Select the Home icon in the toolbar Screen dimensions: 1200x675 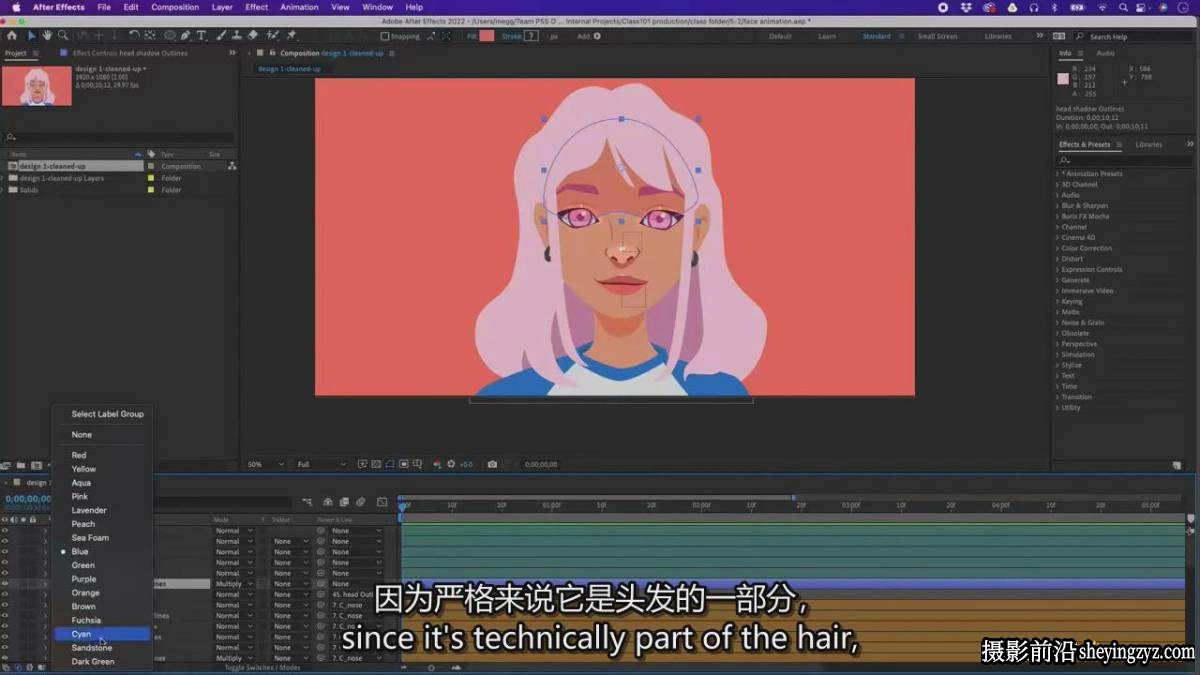[x=12, y=35]
